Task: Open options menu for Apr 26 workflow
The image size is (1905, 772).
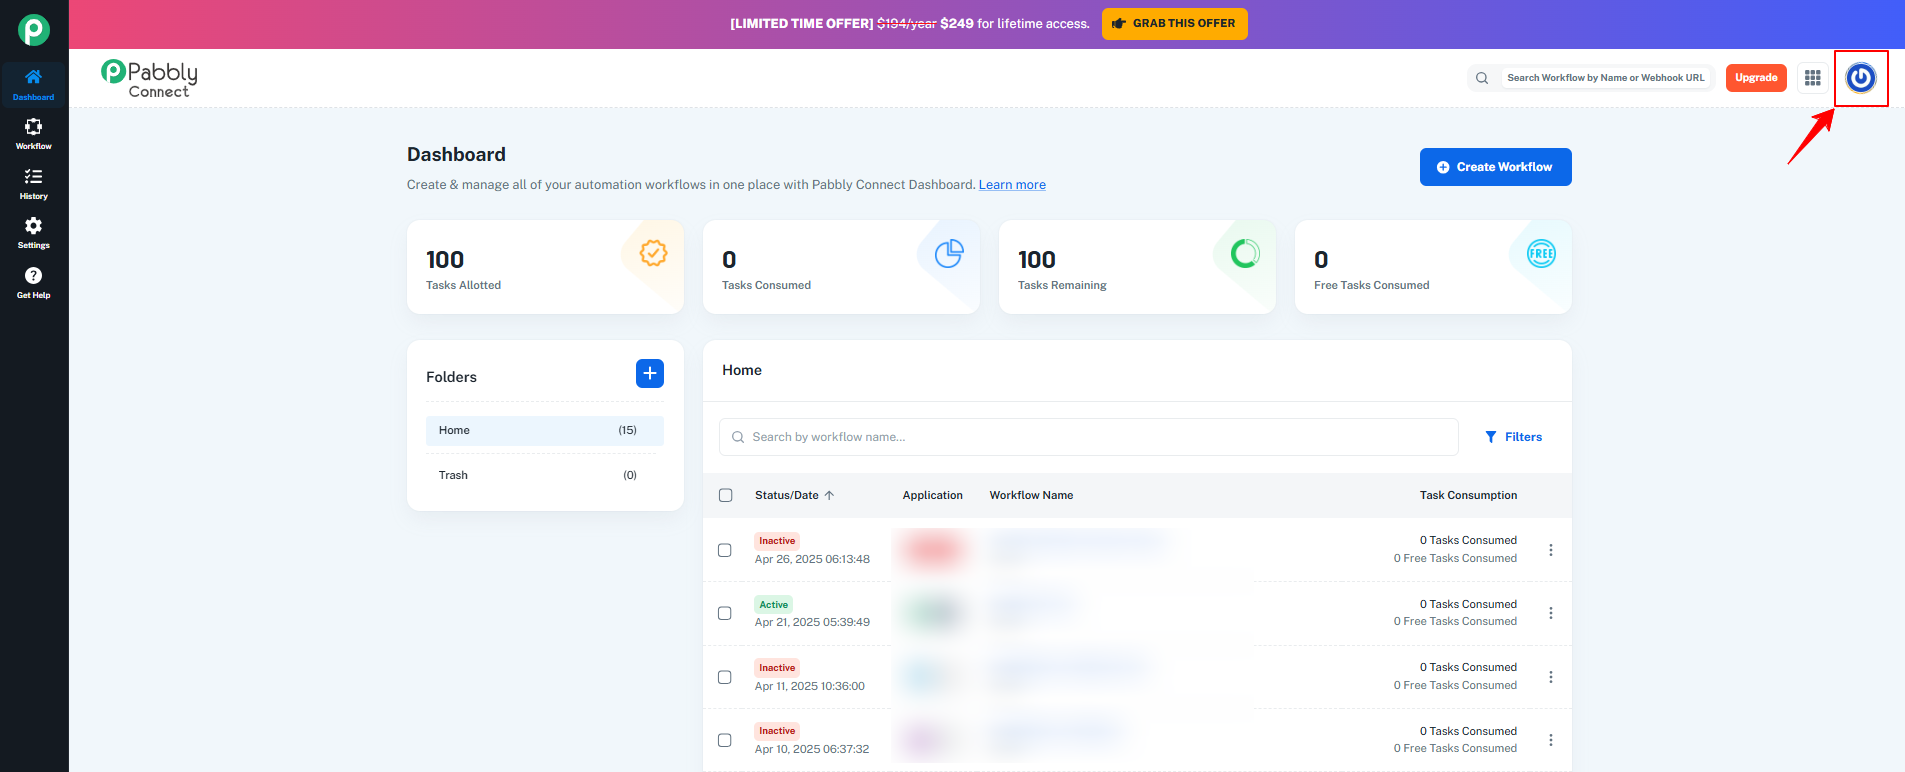Action: [1551, 550]
